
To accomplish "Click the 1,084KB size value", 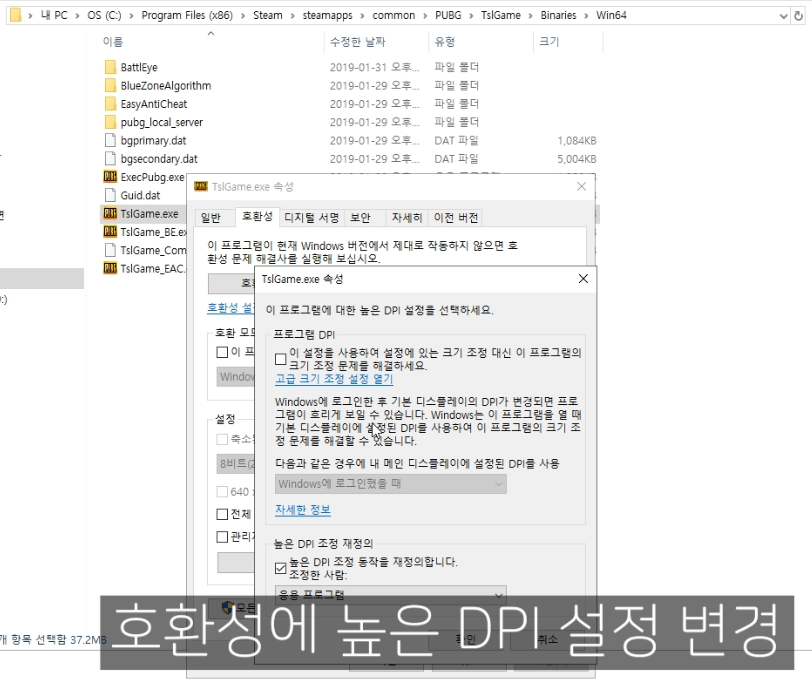I will pos(577,140).
